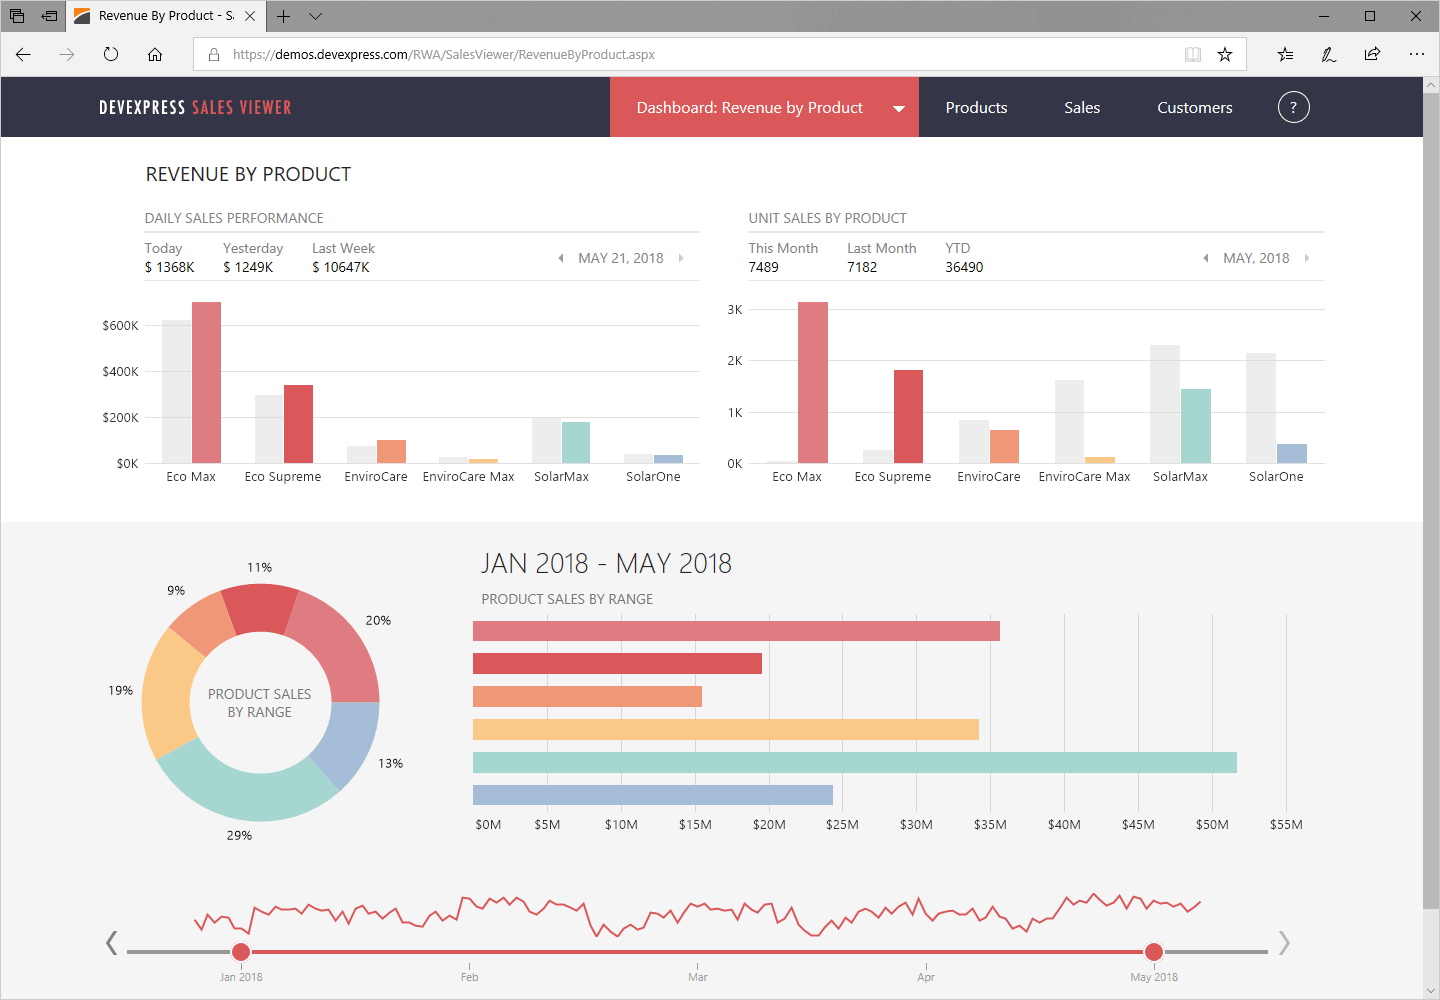The image size is (1440, 1000).
Task: Click the PRODUCT SALES BY RANGE donut center label
Action: point(259,703)
